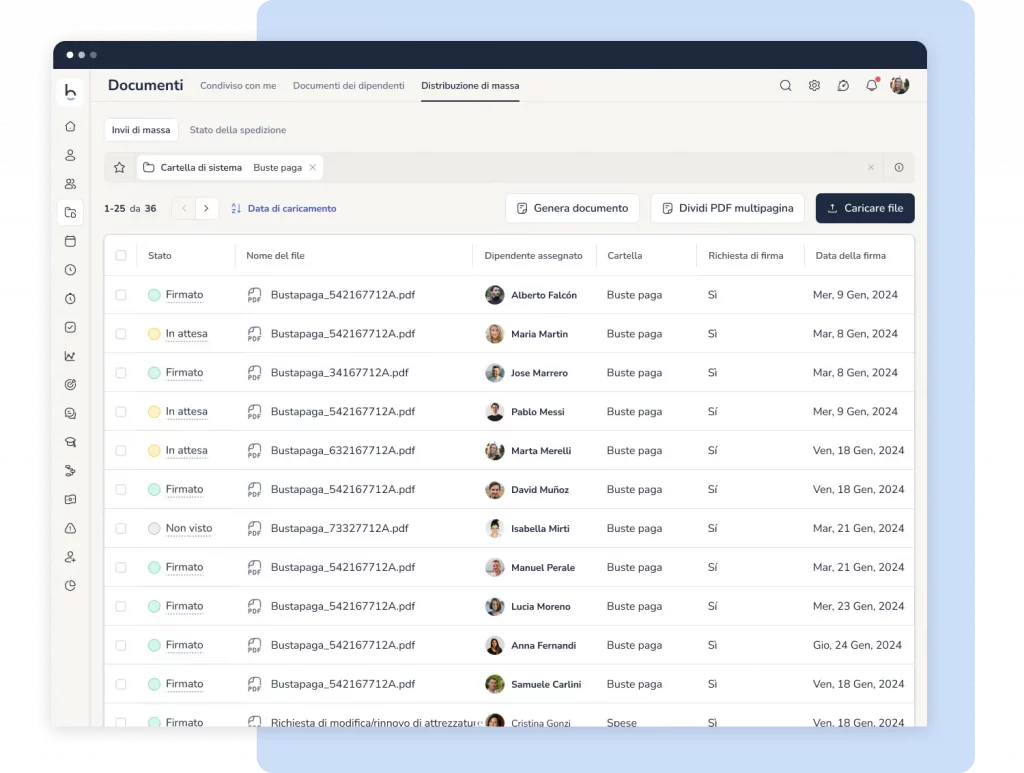1024x773 pixels.
Task: Open the Data di caricamento sort dropdown
Action: pyautogui.click(x=284, y=209)
